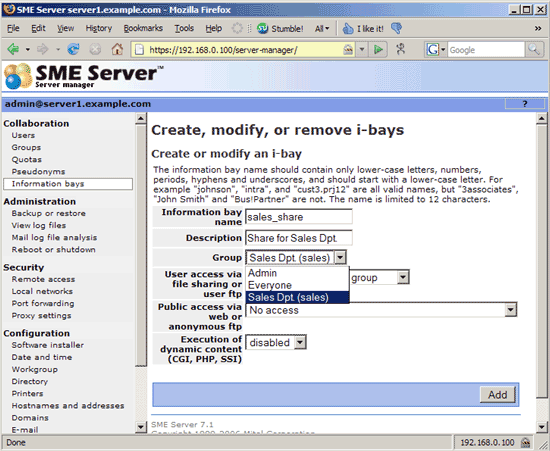Click the Google search box
550x451 pixels.
(486, 50)
